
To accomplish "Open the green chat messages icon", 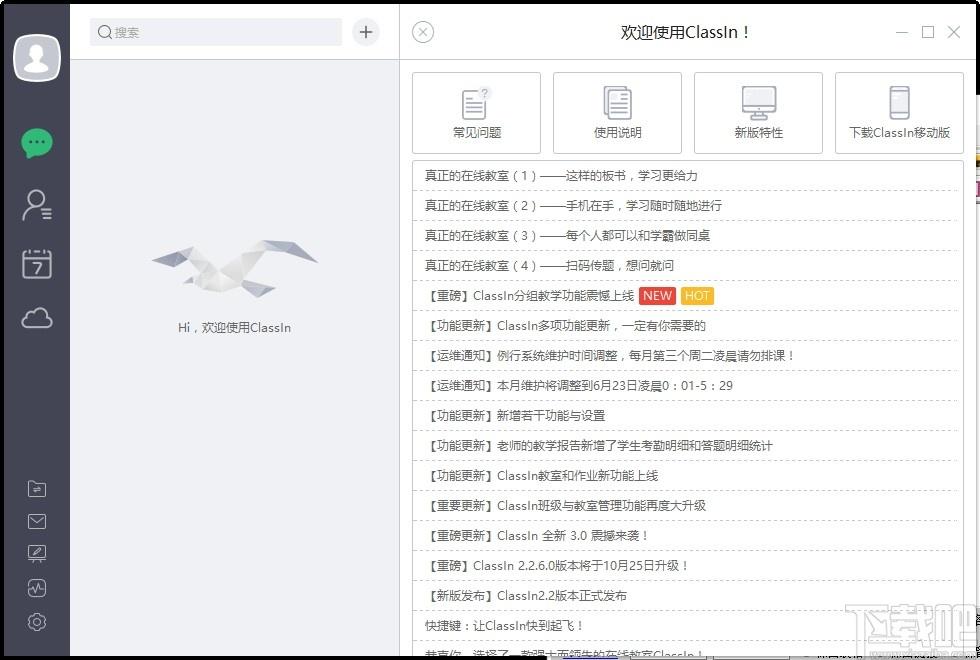I will click(37, 143).
